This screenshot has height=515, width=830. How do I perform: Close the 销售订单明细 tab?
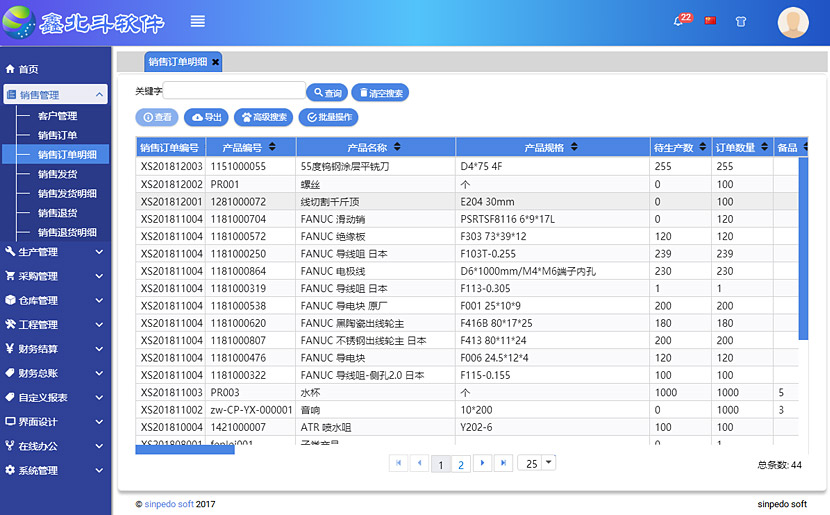coord(215,62)
